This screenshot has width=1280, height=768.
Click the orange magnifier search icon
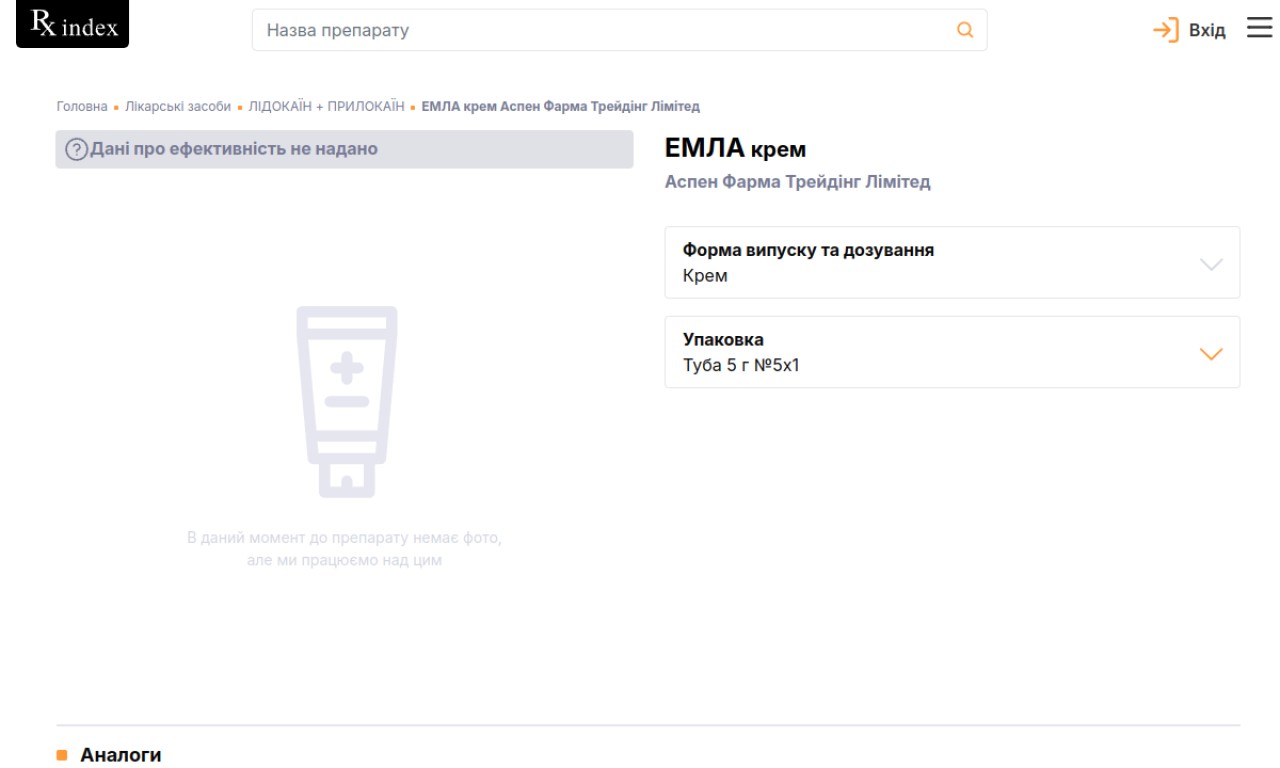965,30
